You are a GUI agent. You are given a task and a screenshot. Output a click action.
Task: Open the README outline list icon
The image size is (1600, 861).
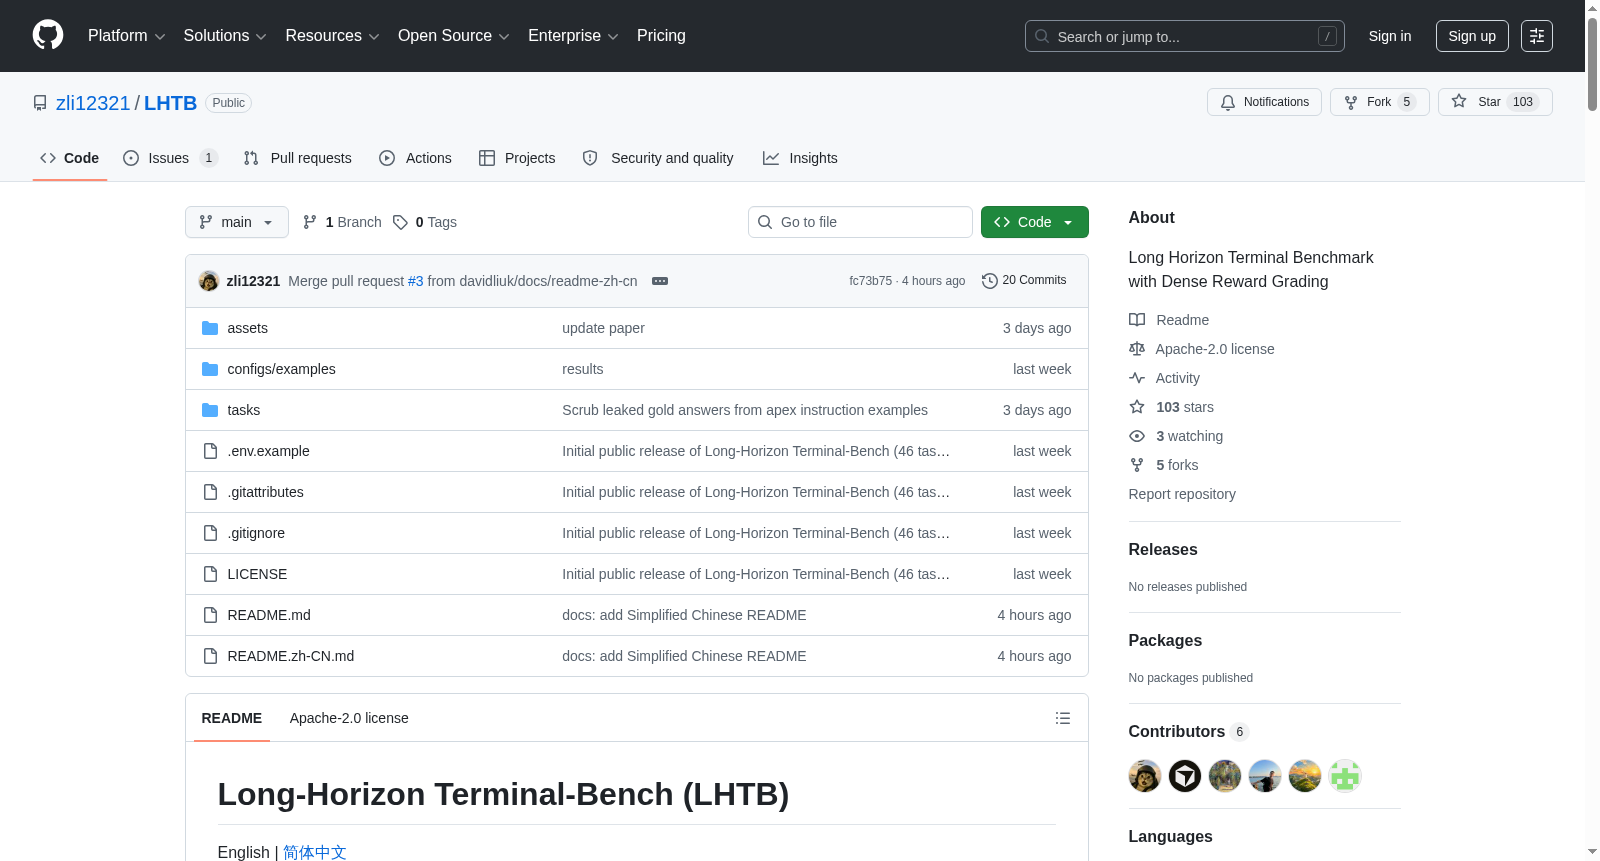(x=1063, y=718)
